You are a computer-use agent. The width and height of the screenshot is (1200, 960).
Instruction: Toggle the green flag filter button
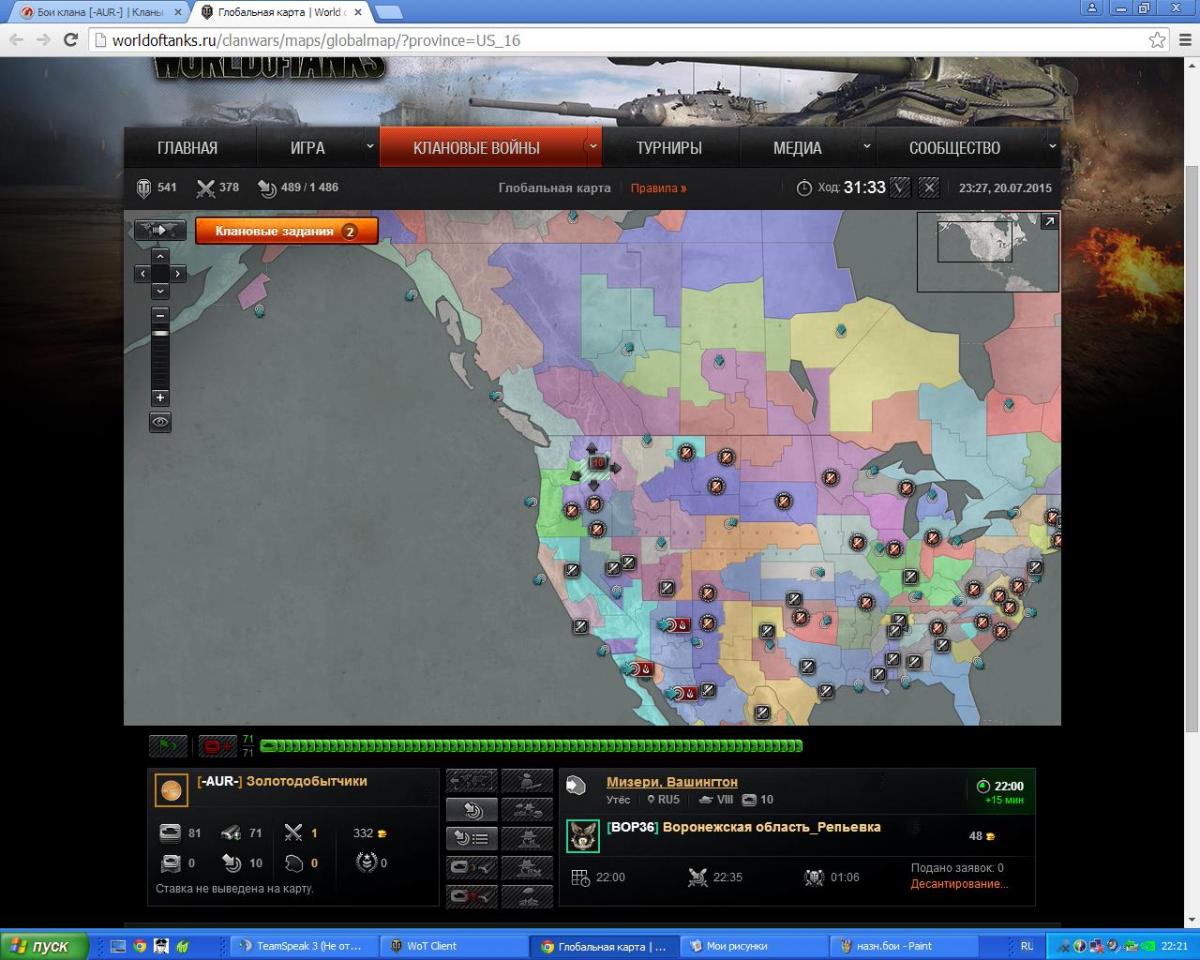tap(167, 745)
